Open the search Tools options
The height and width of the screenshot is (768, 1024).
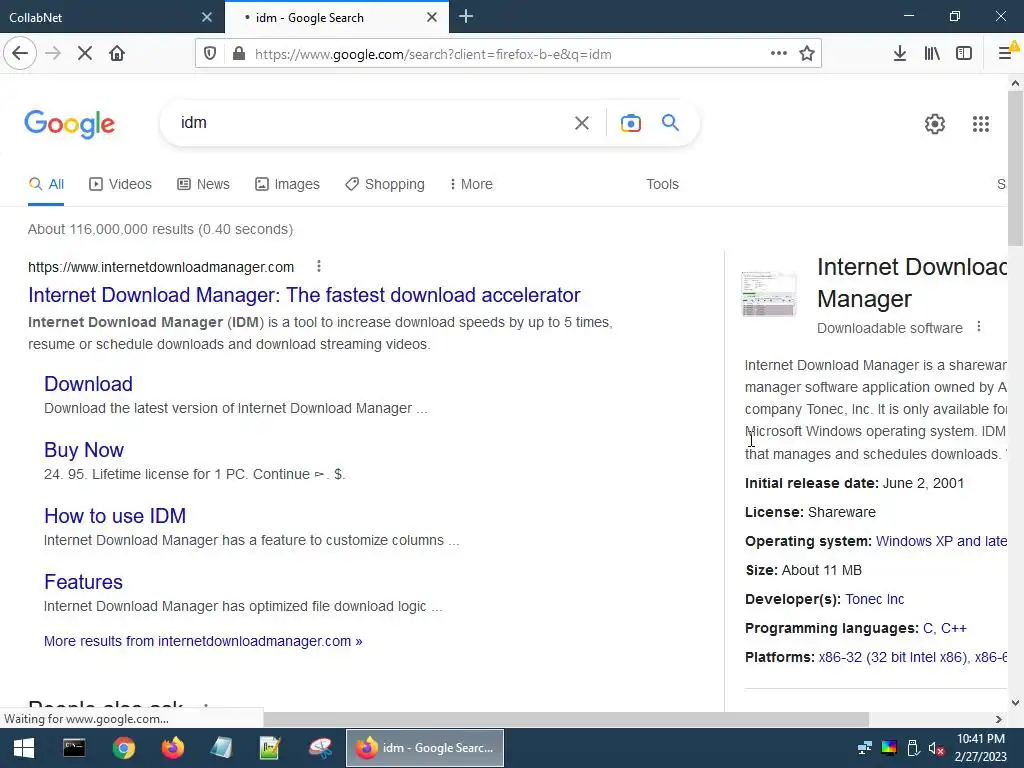point(662,184)
